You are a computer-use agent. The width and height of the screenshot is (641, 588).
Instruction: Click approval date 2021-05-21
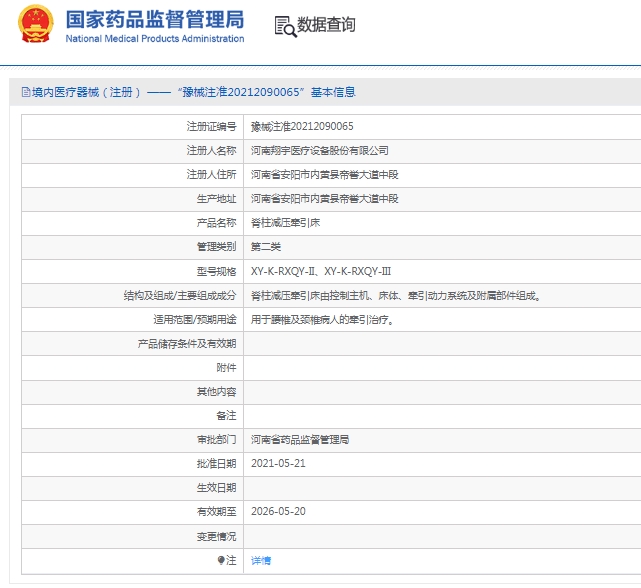tap(278, 463)
